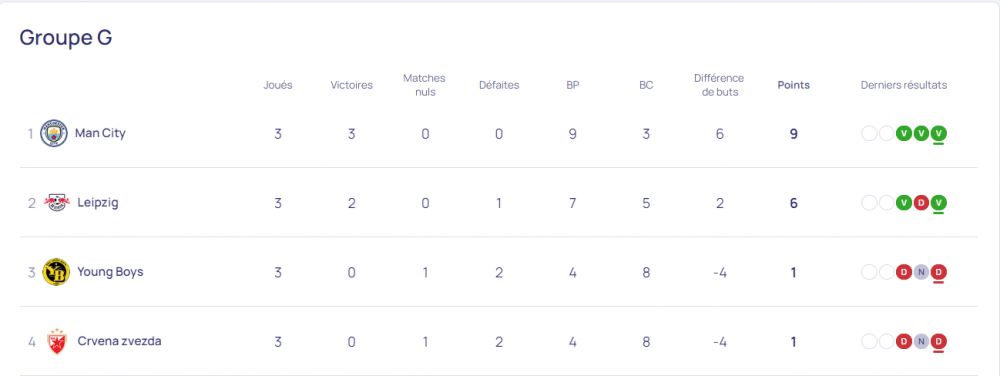This screenshot has height=376, width=1000.
Task: Open the Young Boys team link
Action: tap(110, 271)
